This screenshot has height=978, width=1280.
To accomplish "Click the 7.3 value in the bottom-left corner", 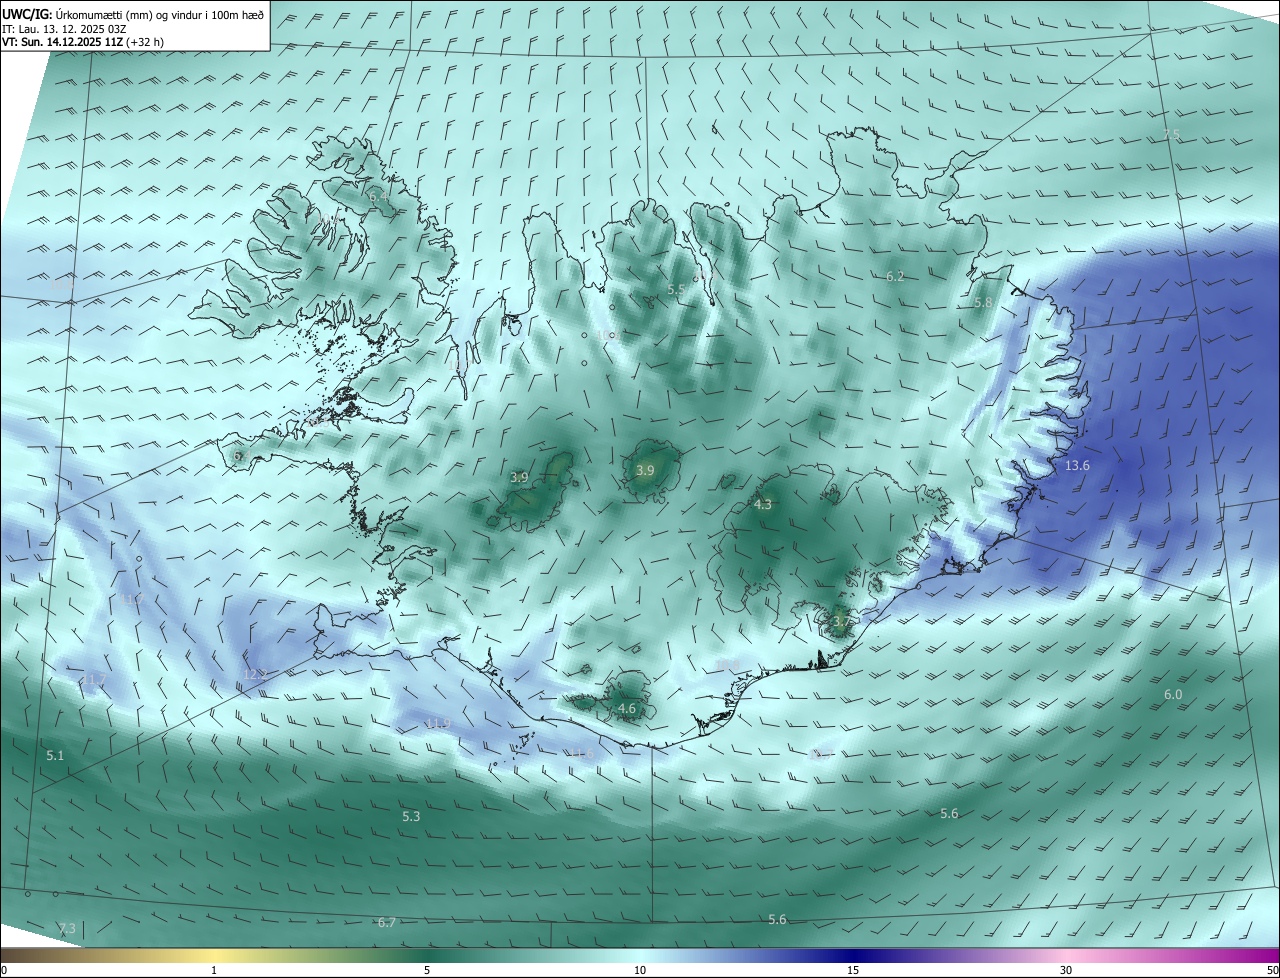I will click(x=67, y=929).
